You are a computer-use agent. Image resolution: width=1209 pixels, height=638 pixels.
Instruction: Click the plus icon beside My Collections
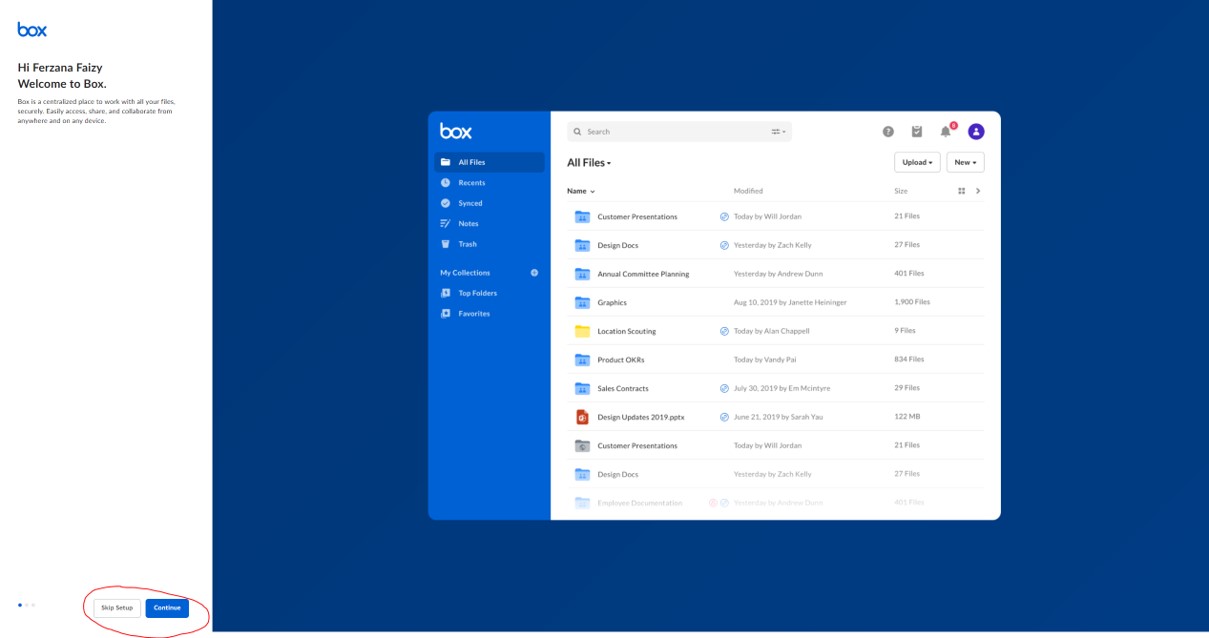point(534,272)
